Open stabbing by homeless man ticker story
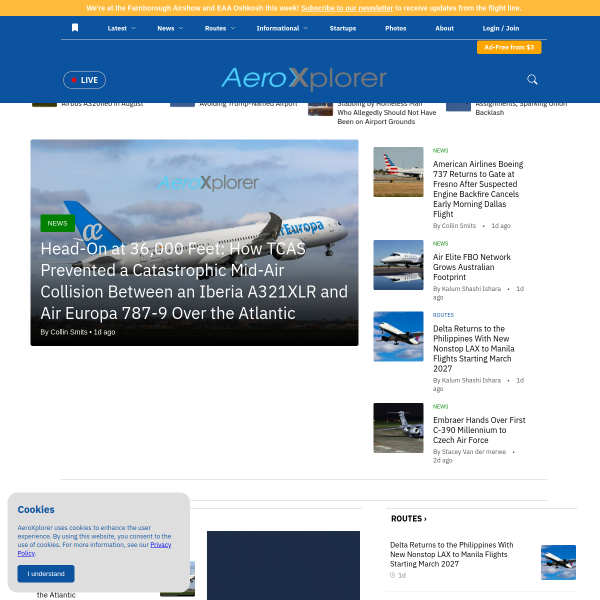600x600 pixels. 386,112
